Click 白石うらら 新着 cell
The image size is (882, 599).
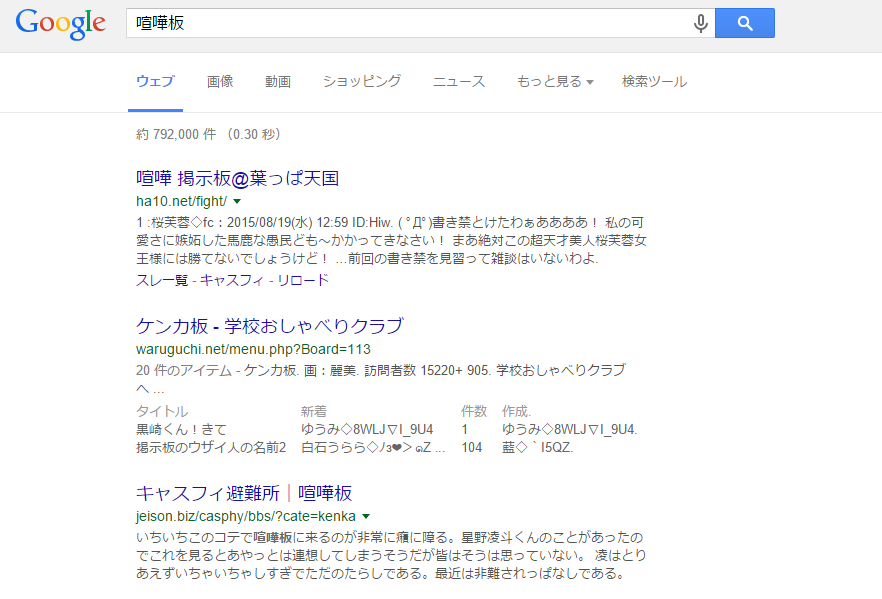coord(373,448)
